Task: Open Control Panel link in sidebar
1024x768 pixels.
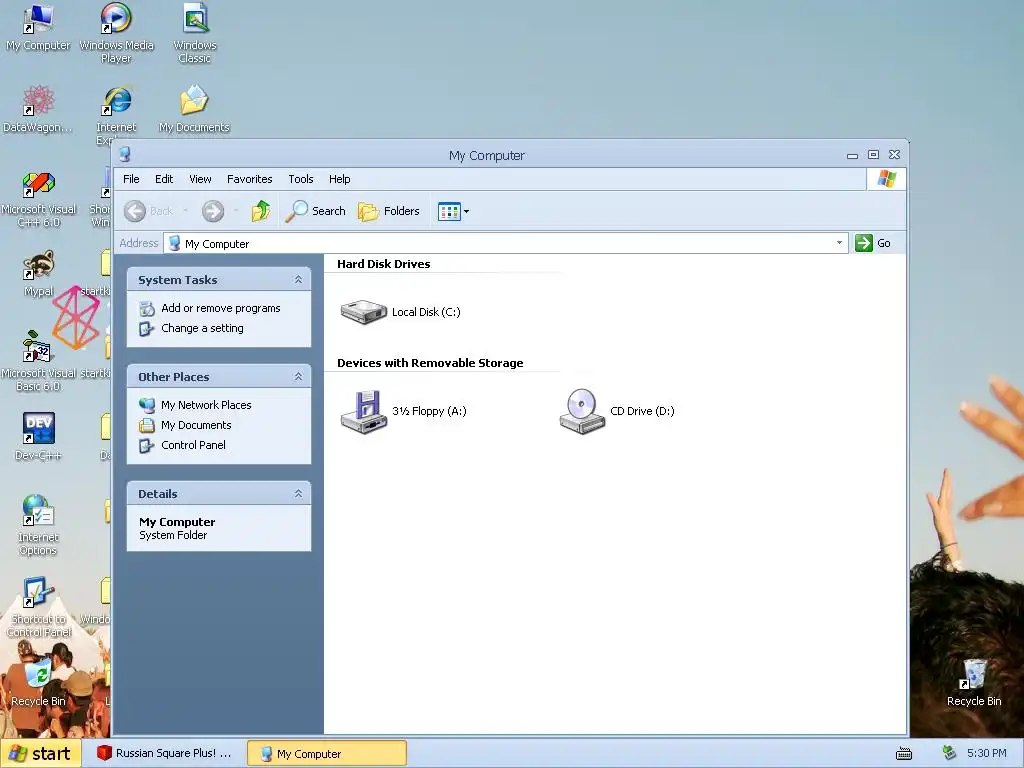Action: (x=193, y=445)
